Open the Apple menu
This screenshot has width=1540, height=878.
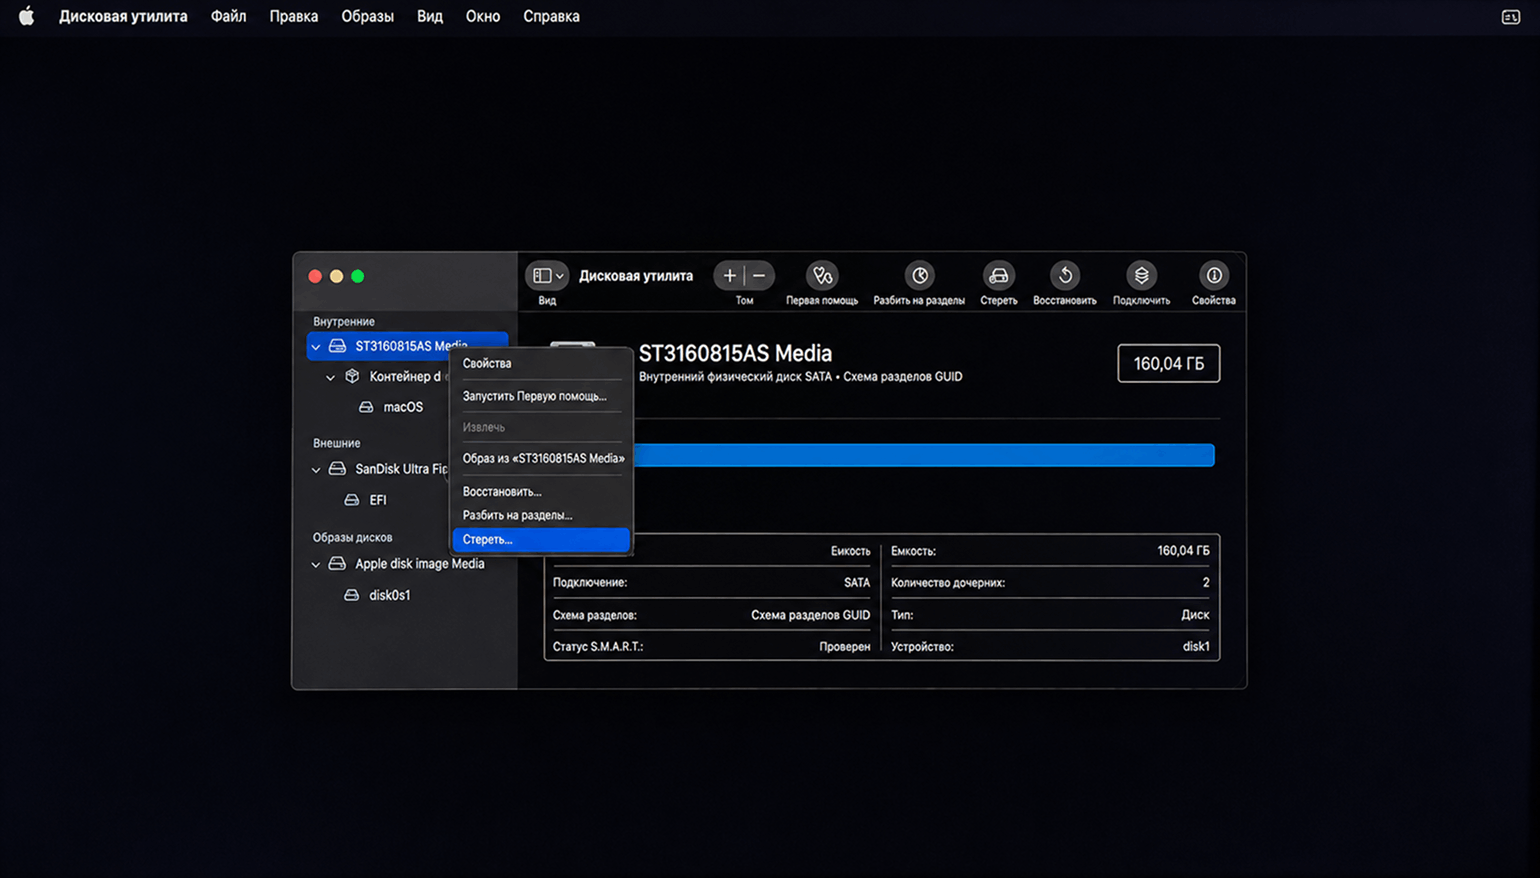[x=27, y=16]
